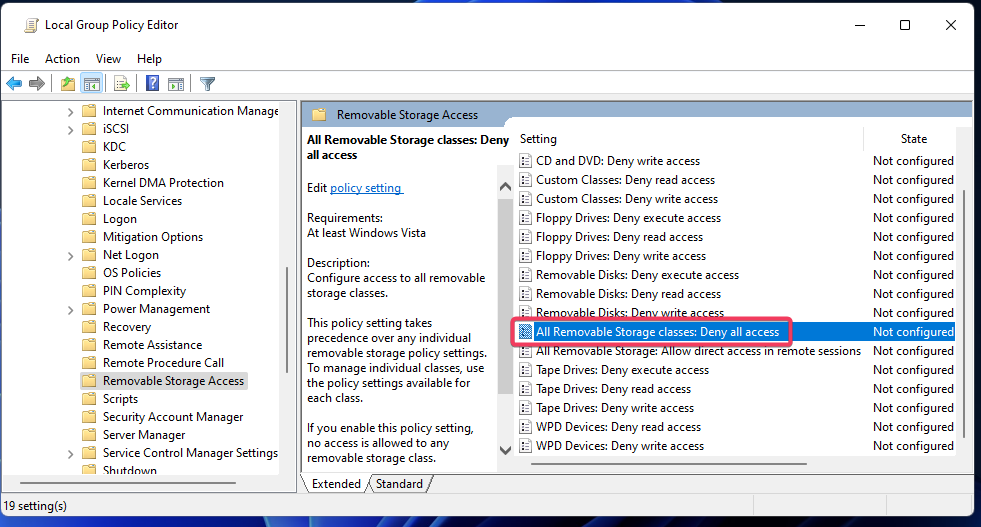Open the Action menu
981x527 pixels.
pos(62,59)
